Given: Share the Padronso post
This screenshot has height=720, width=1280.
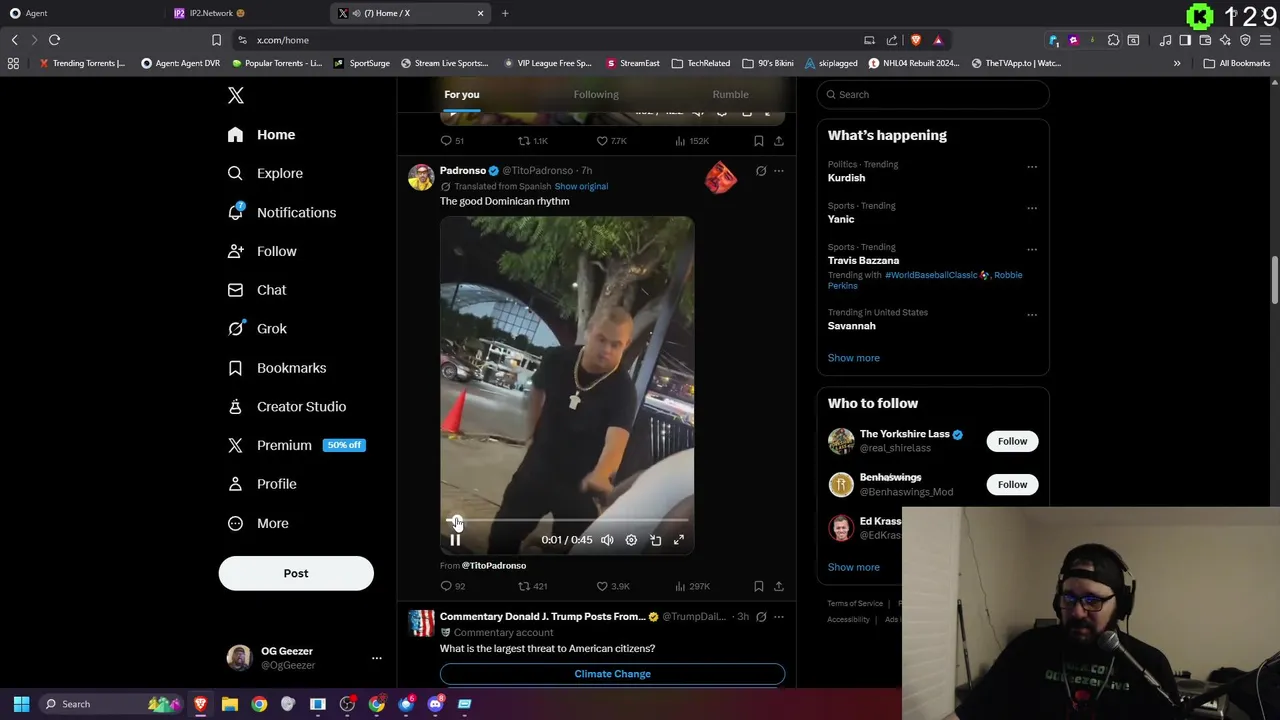Looking at the screenshot, I should [x=779, y=586].
